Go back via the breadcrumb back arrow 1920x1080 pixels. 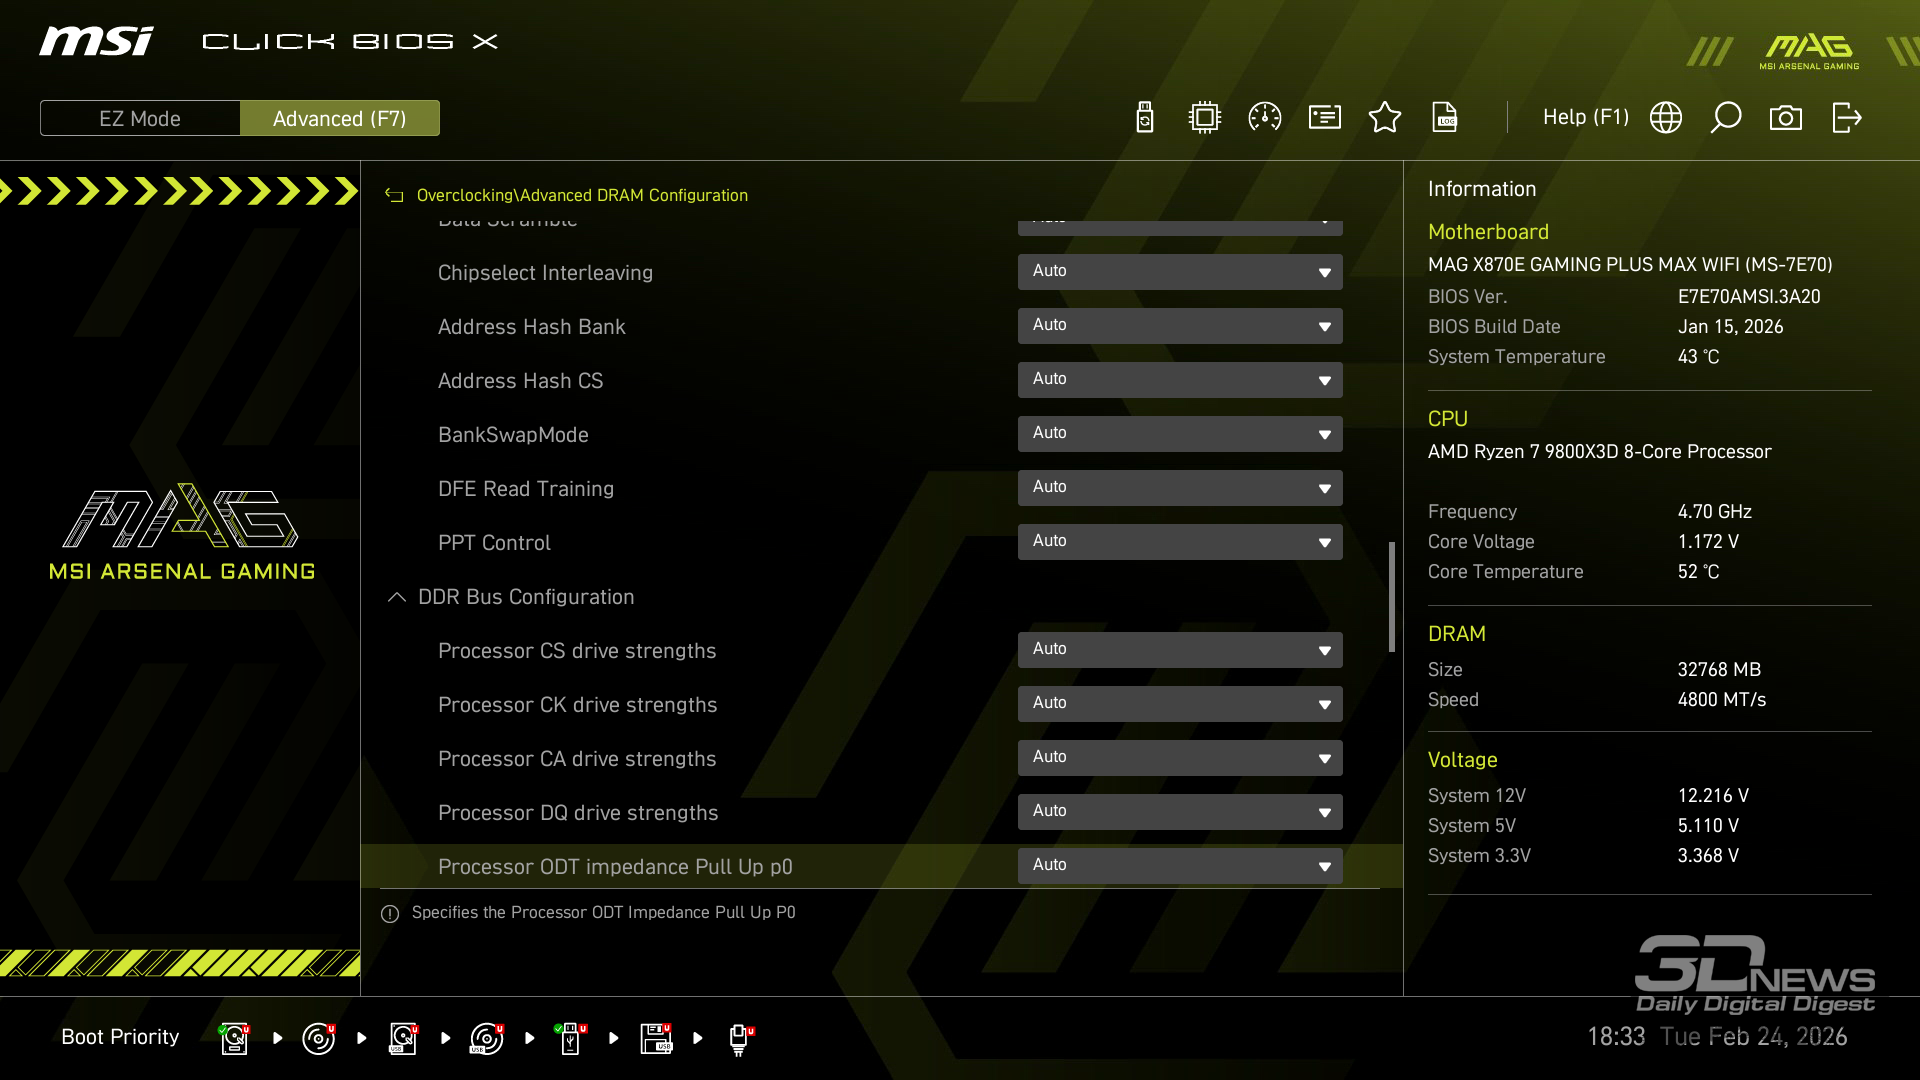click(x=395, y=196)
